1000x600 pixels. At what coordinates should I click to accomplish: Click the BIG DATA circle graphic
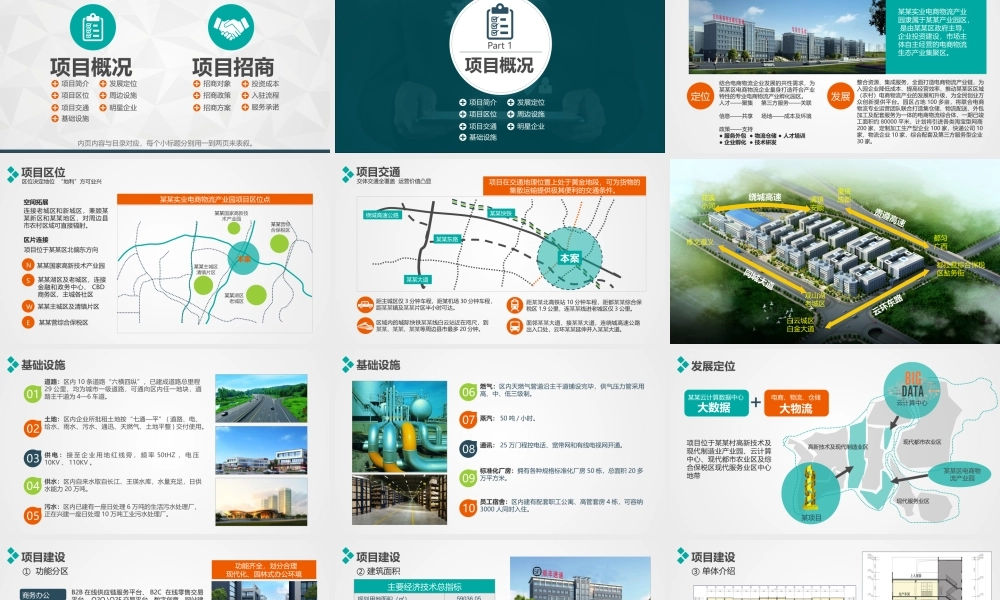[911, 388]
